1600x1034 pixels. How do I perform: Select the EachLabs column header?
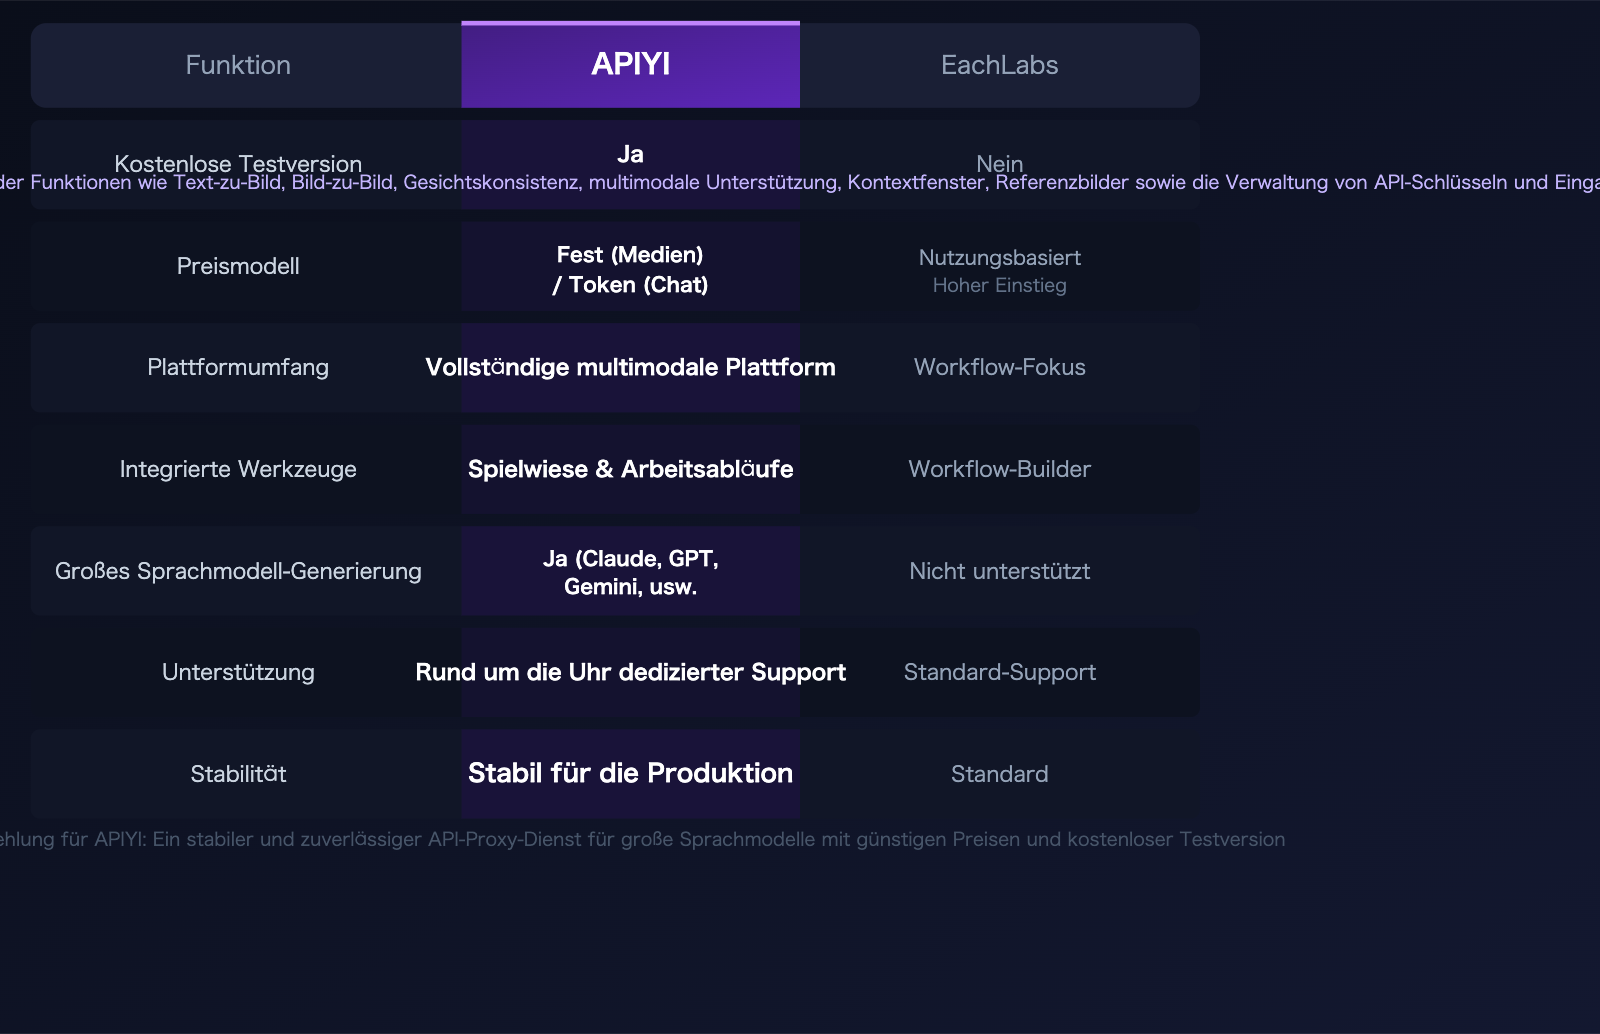tap(999, 64)
